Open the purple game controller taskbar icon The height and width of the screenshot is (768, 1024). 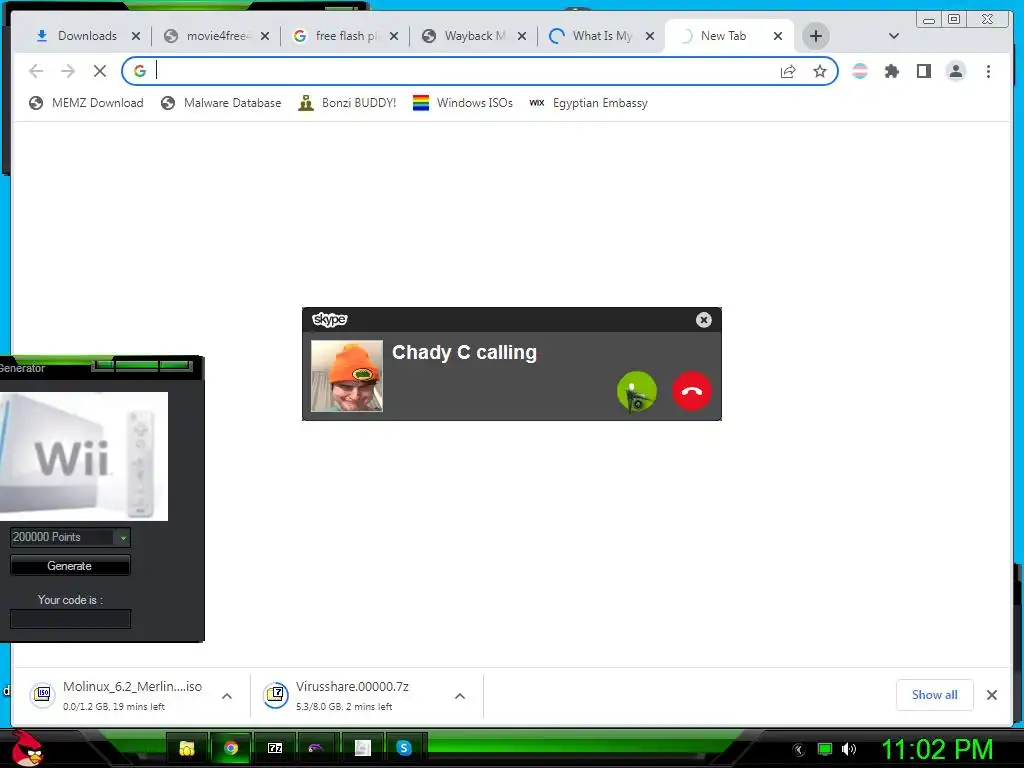click(316, 748)
